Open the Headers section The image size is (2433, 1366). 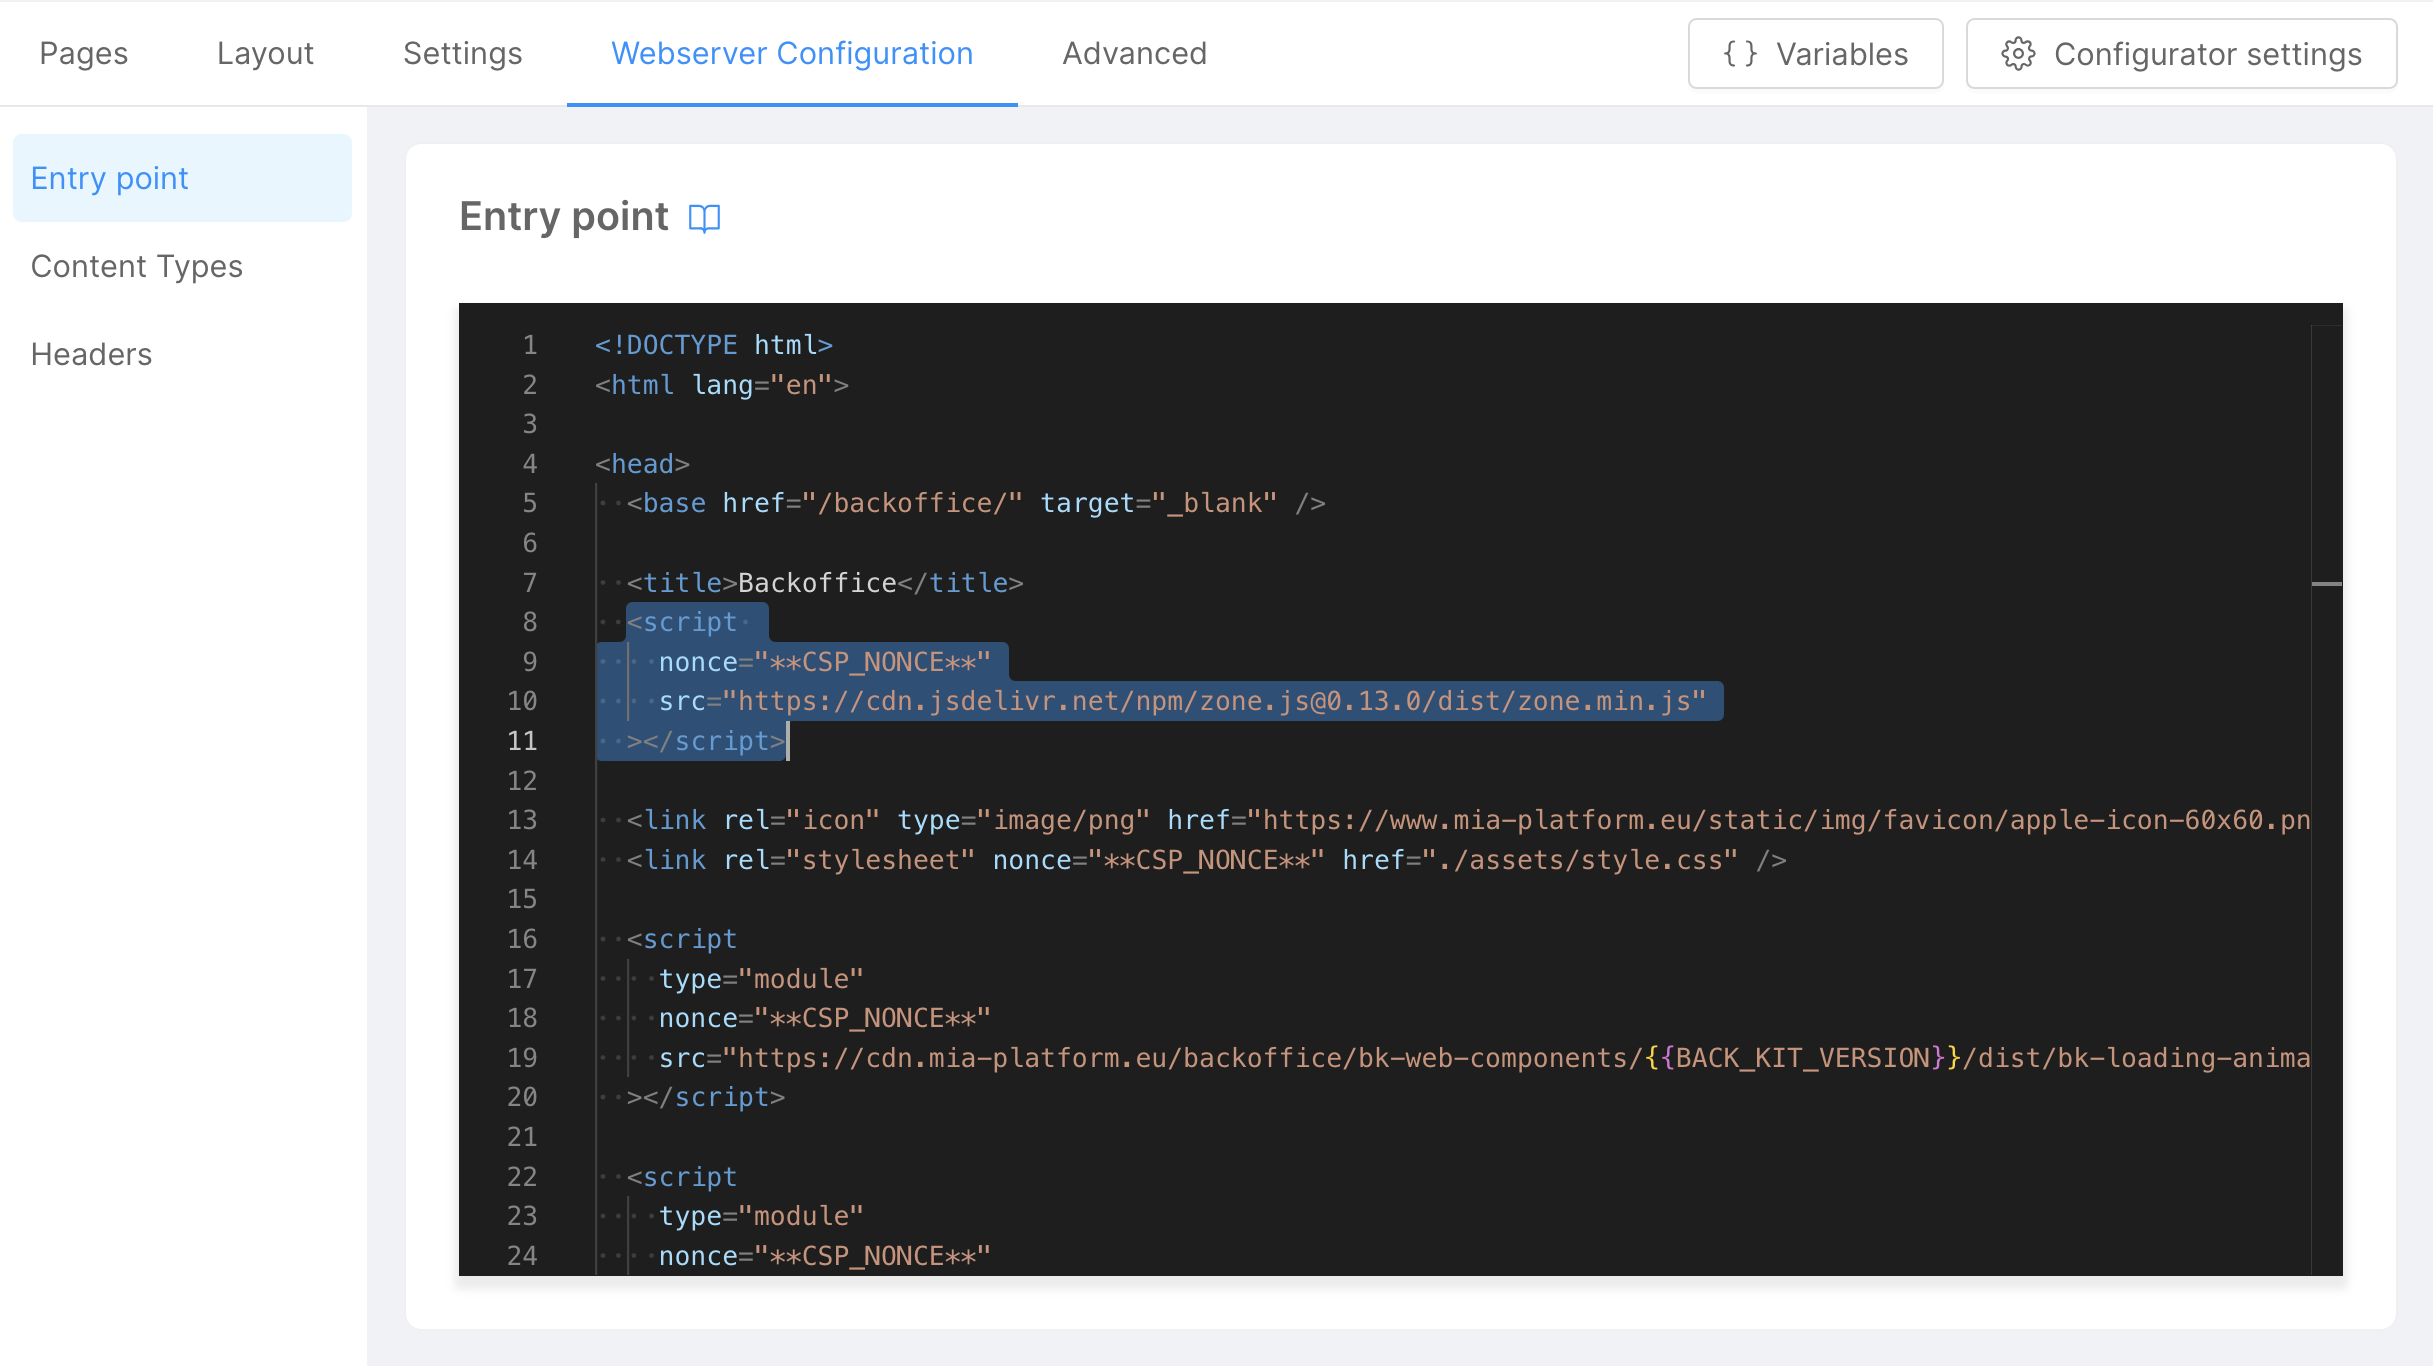[x=91, y=353]
